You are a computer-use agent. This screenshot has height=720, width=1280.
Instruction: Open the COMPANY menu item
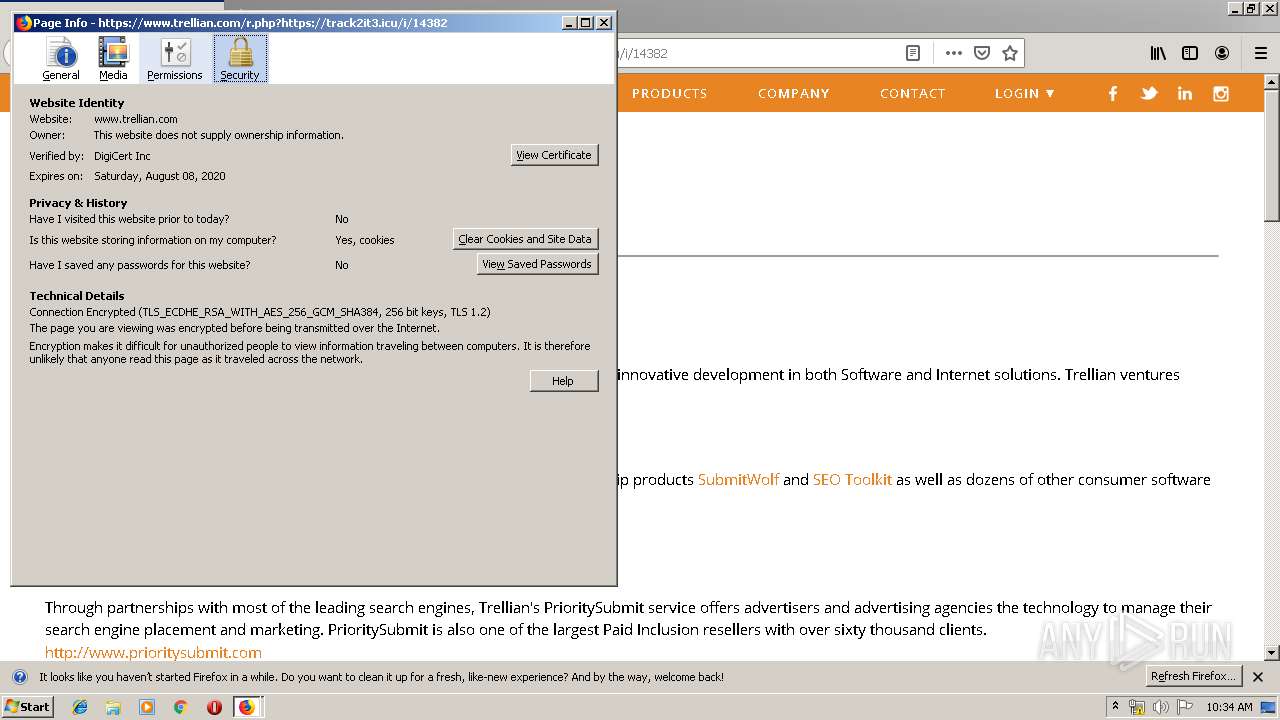[794, 93]
